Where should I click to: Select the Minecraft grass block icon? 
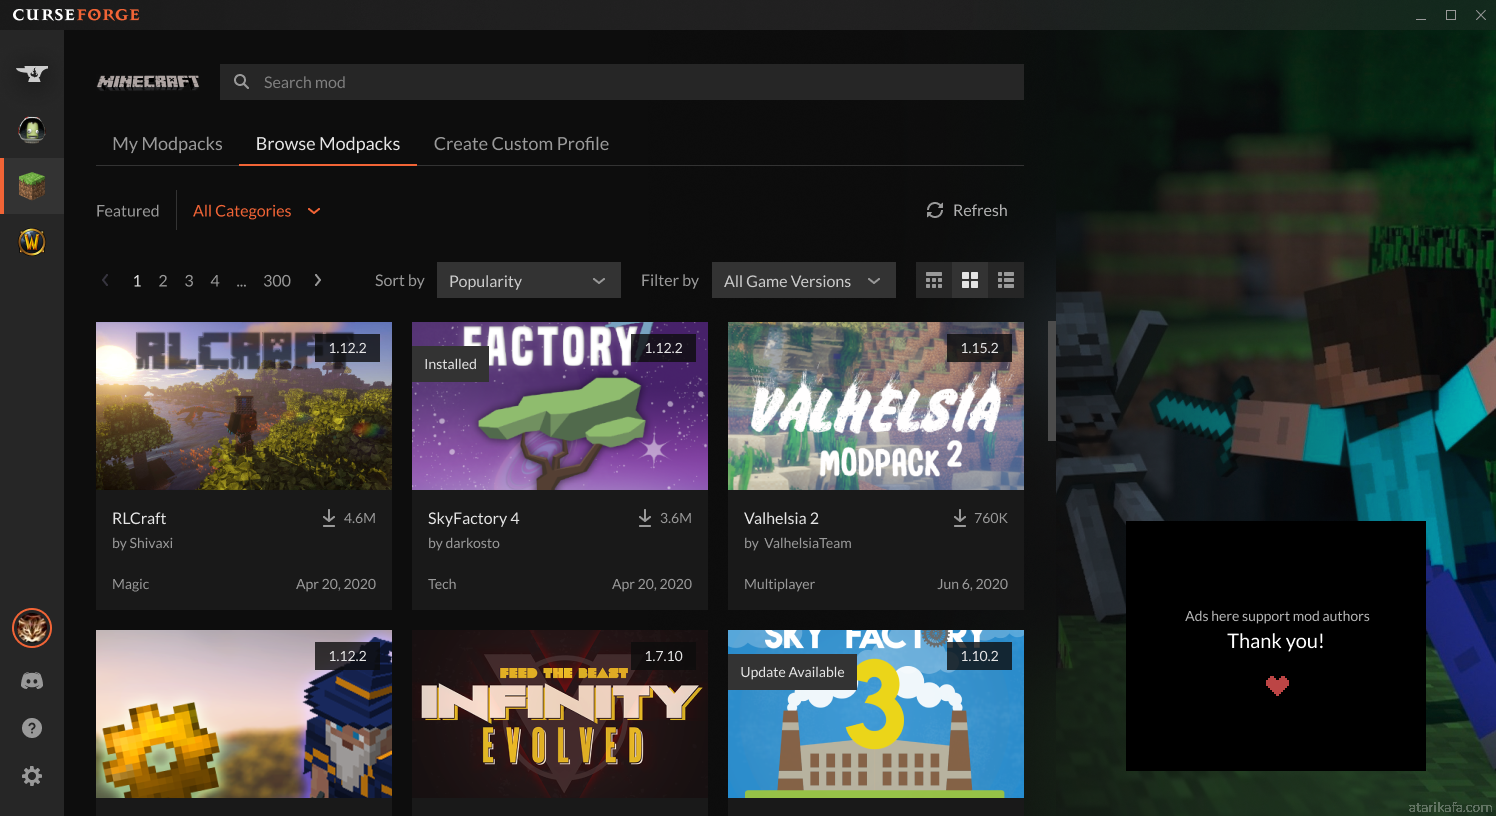[32, 186]
